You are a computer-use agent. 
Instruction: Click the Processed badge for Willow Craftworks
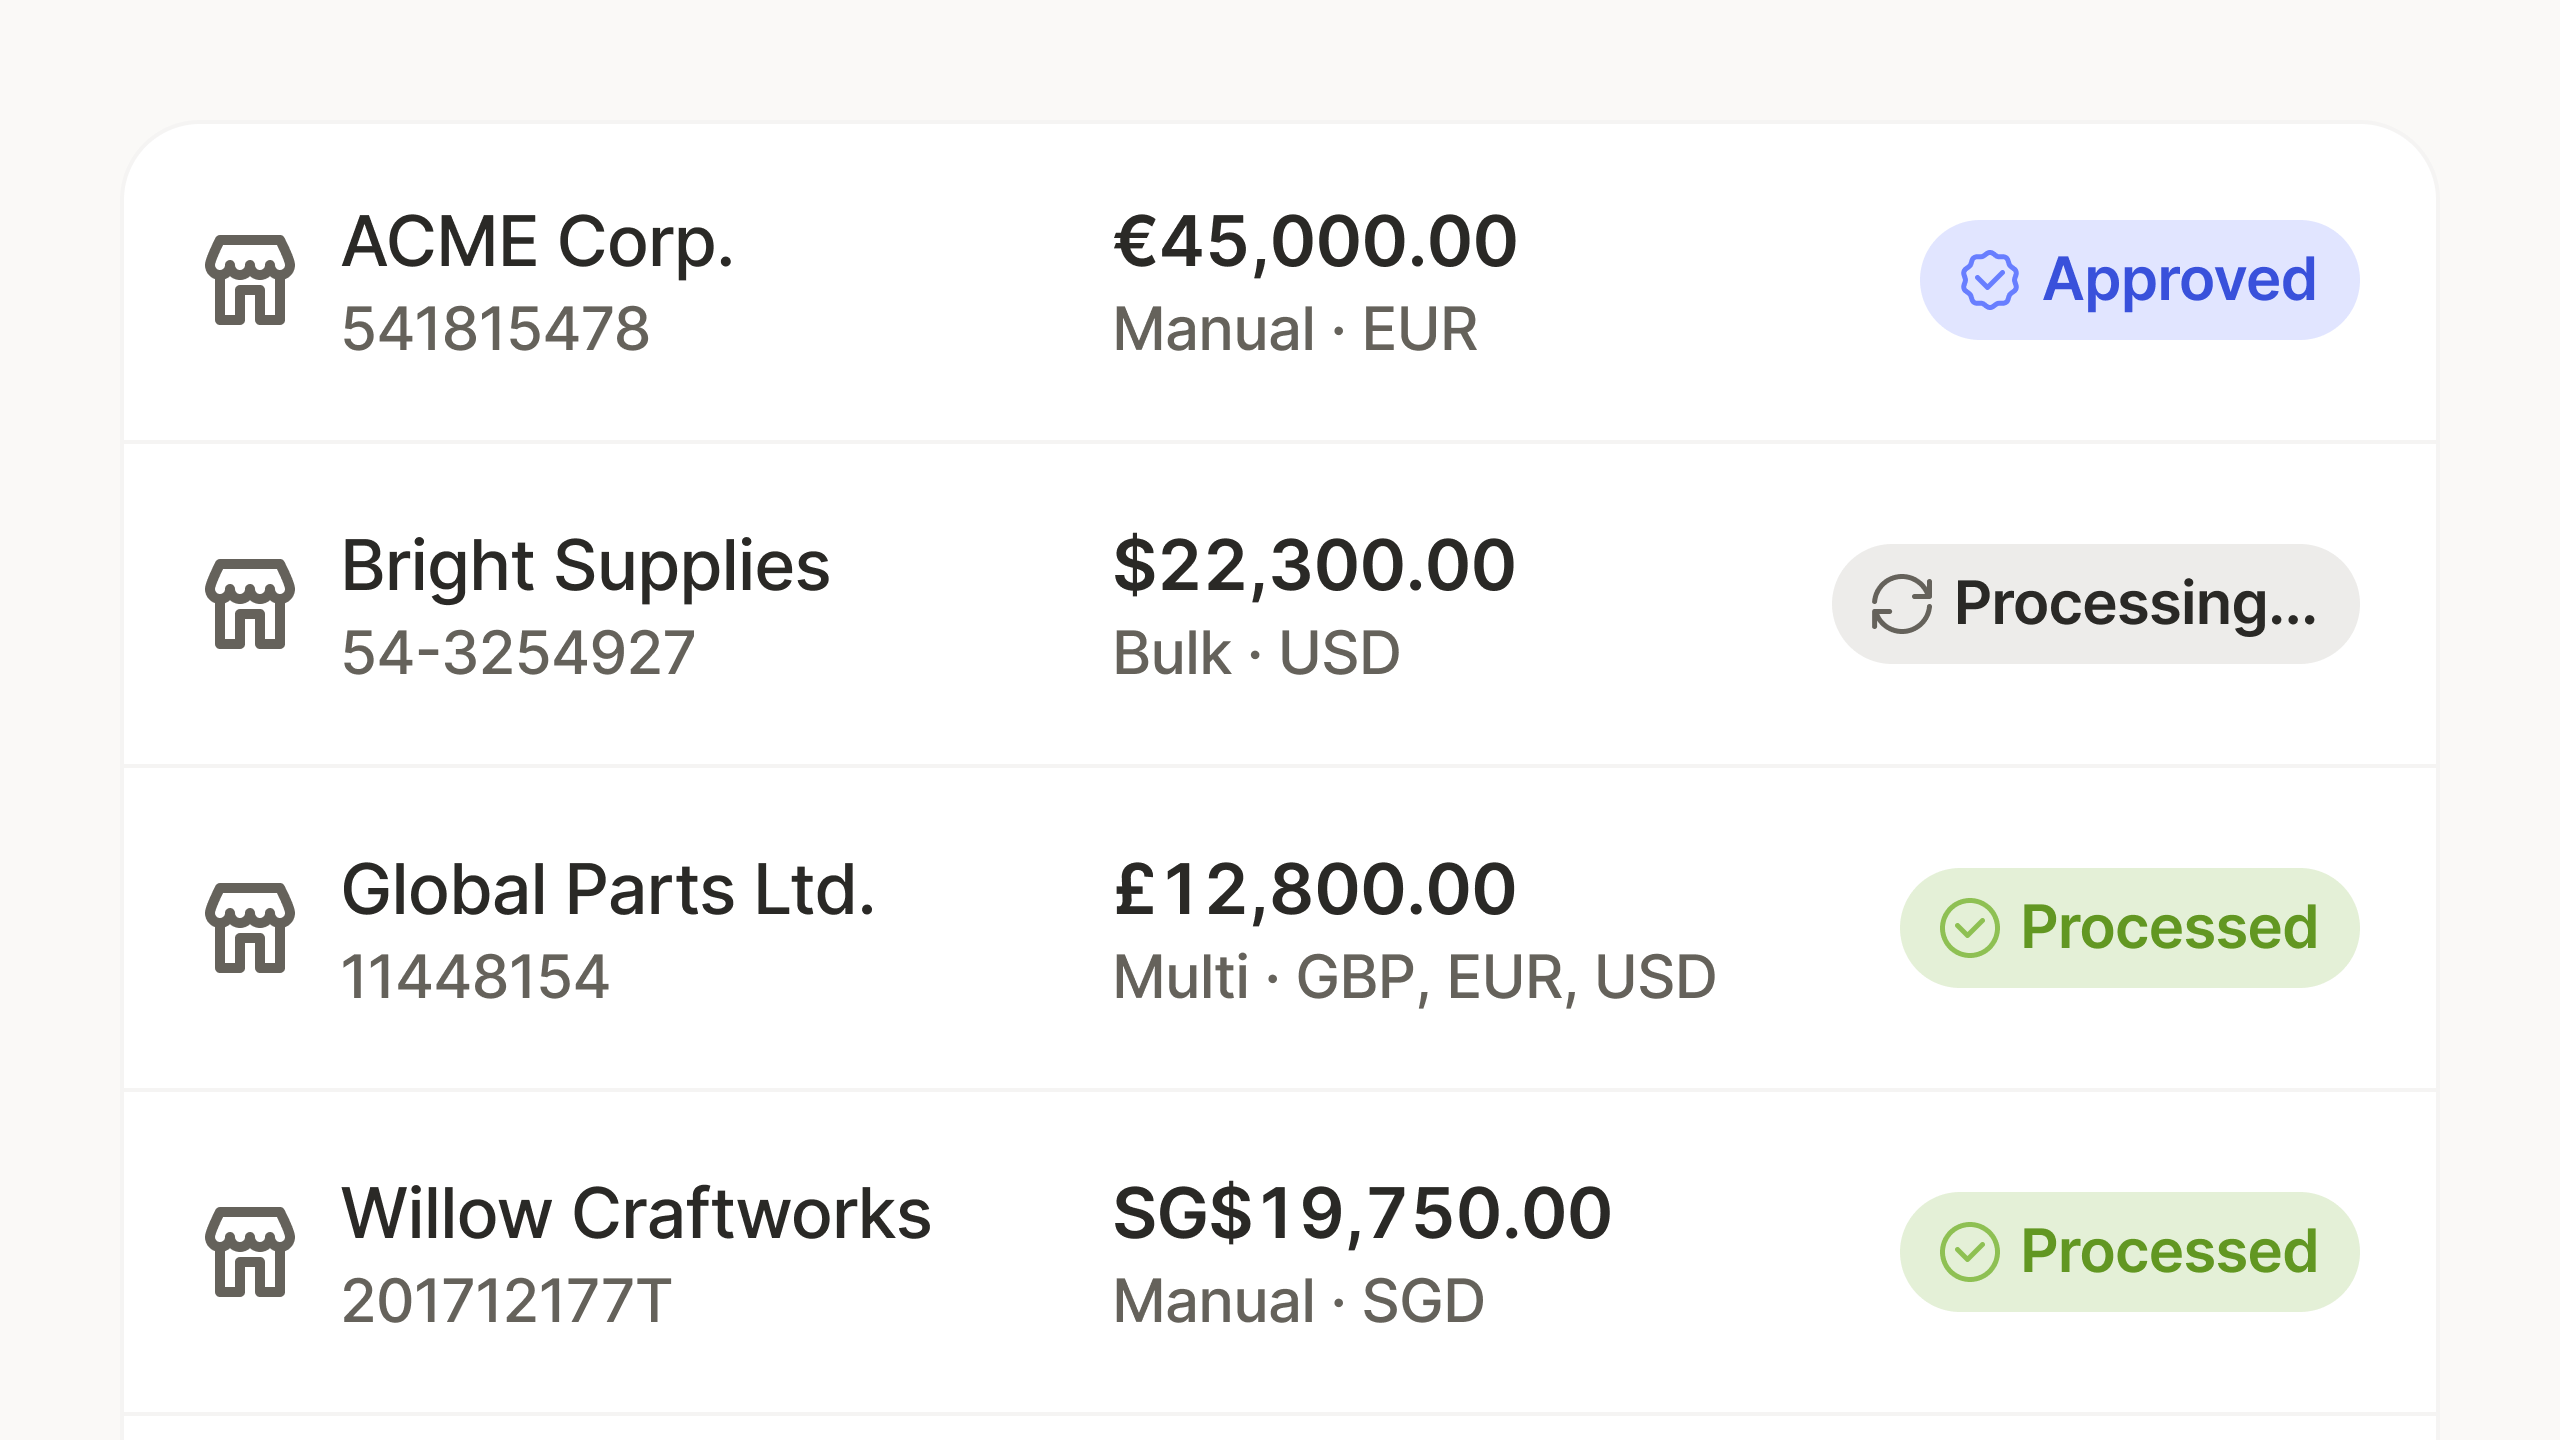[x=2129, y=1252]
